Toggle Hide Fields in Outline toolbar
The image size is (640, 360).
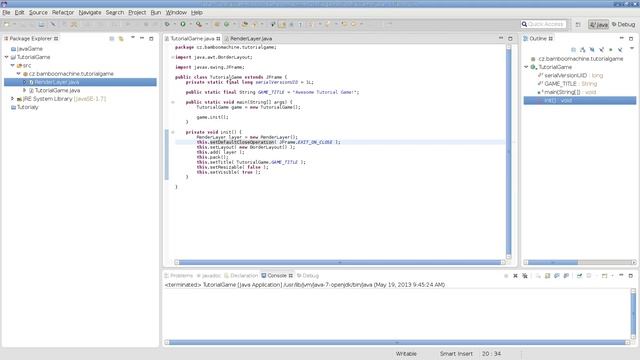(x=592, y=49)
